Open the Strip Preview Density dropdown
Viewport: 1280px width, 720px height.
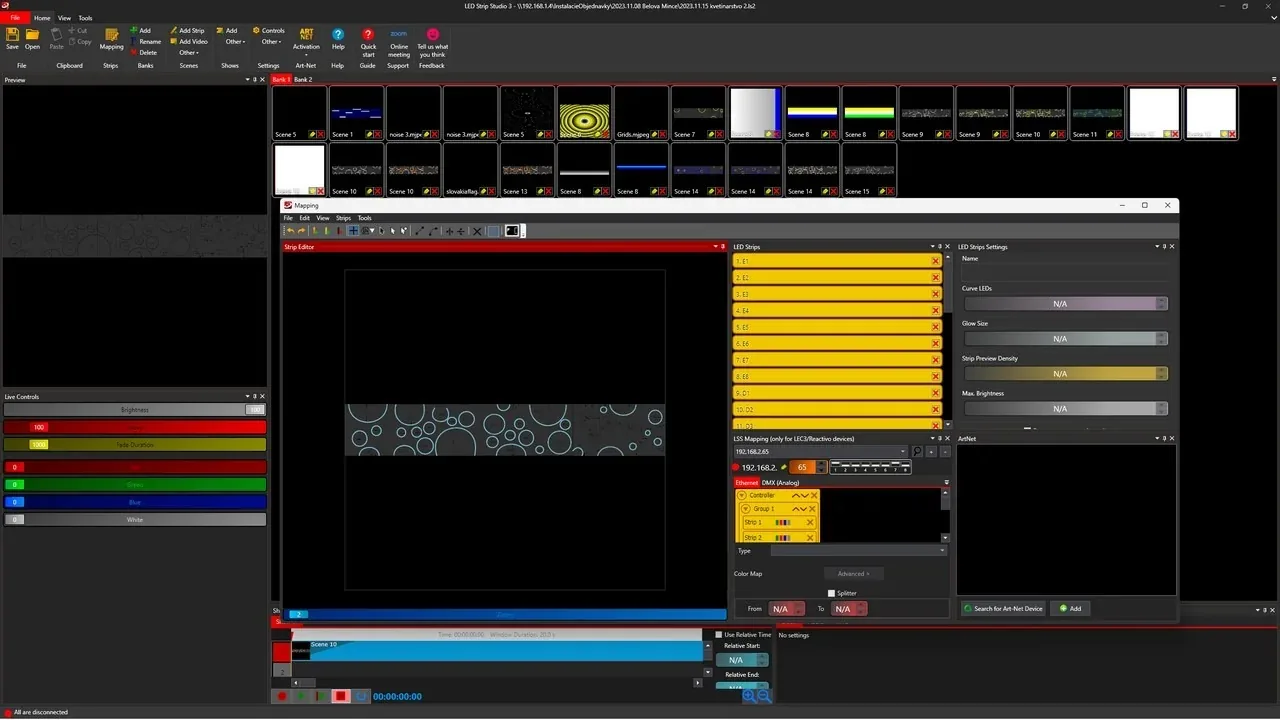[x=1065, y=373]
